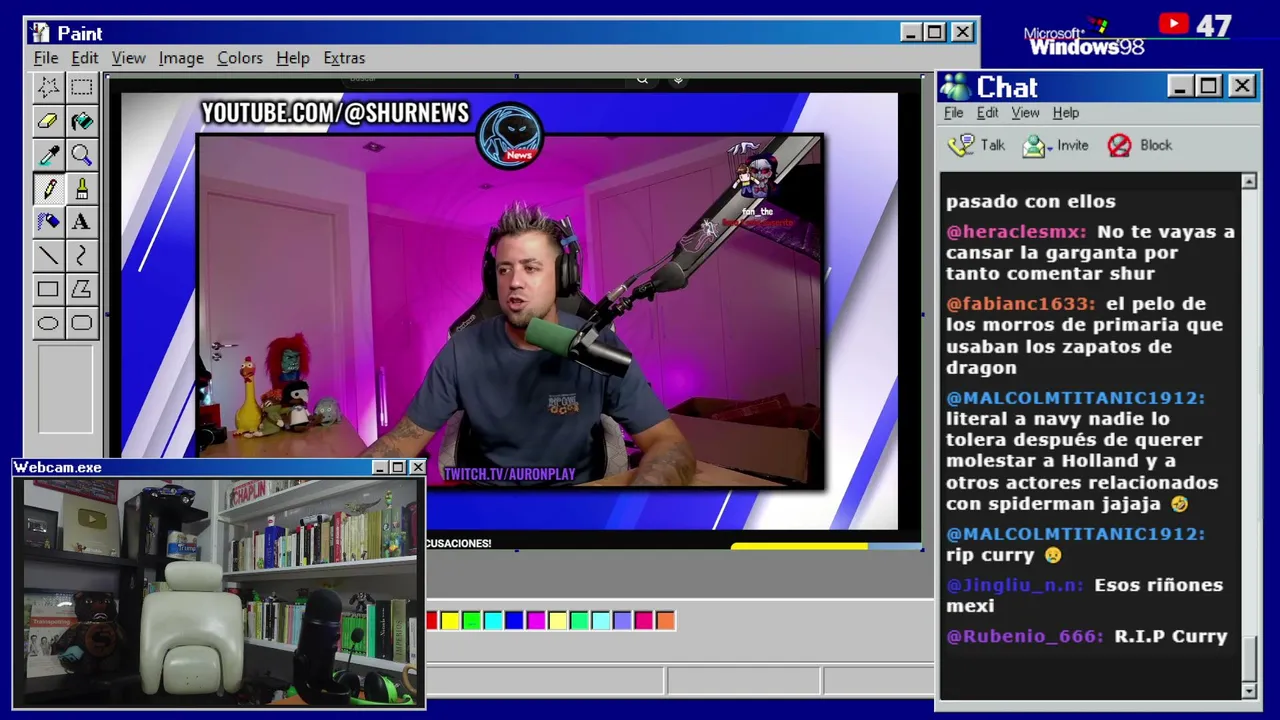Image resolution: width=1280 pixels, height=720 pixels.
Task: Click the TWITCH.TV/AURONPLAY text in canvas
Action: 509,474
